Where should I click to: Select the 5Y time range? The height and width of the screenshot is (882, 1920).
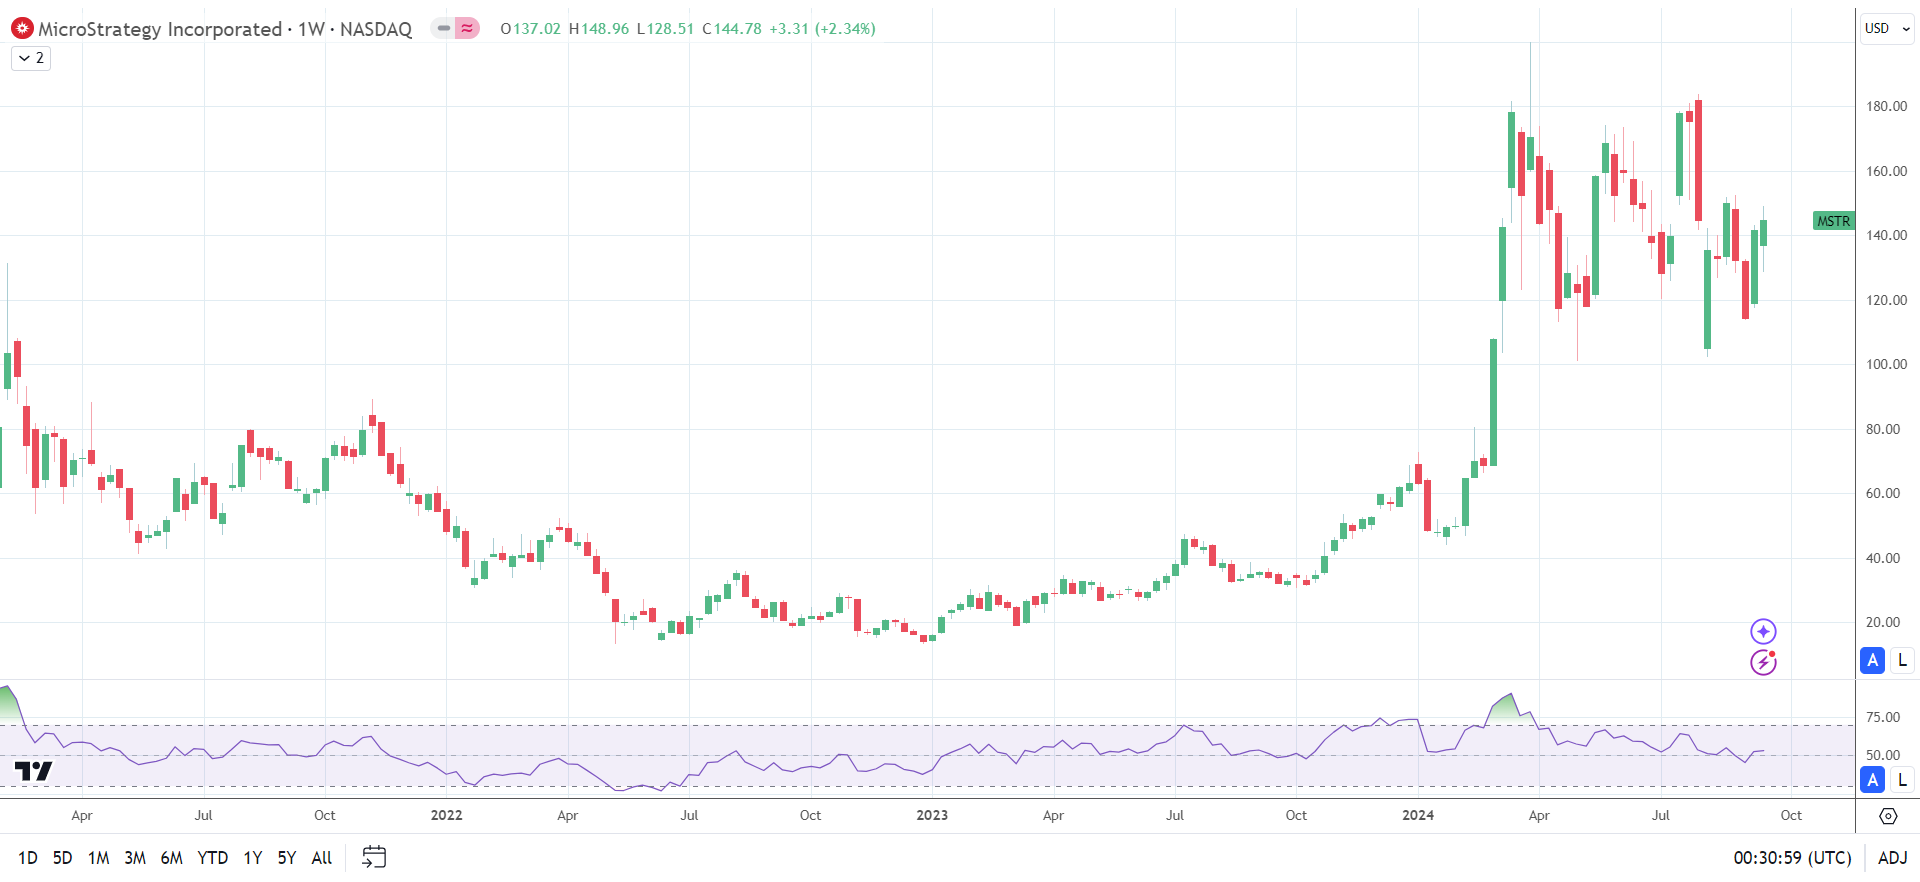pos(286,858)
